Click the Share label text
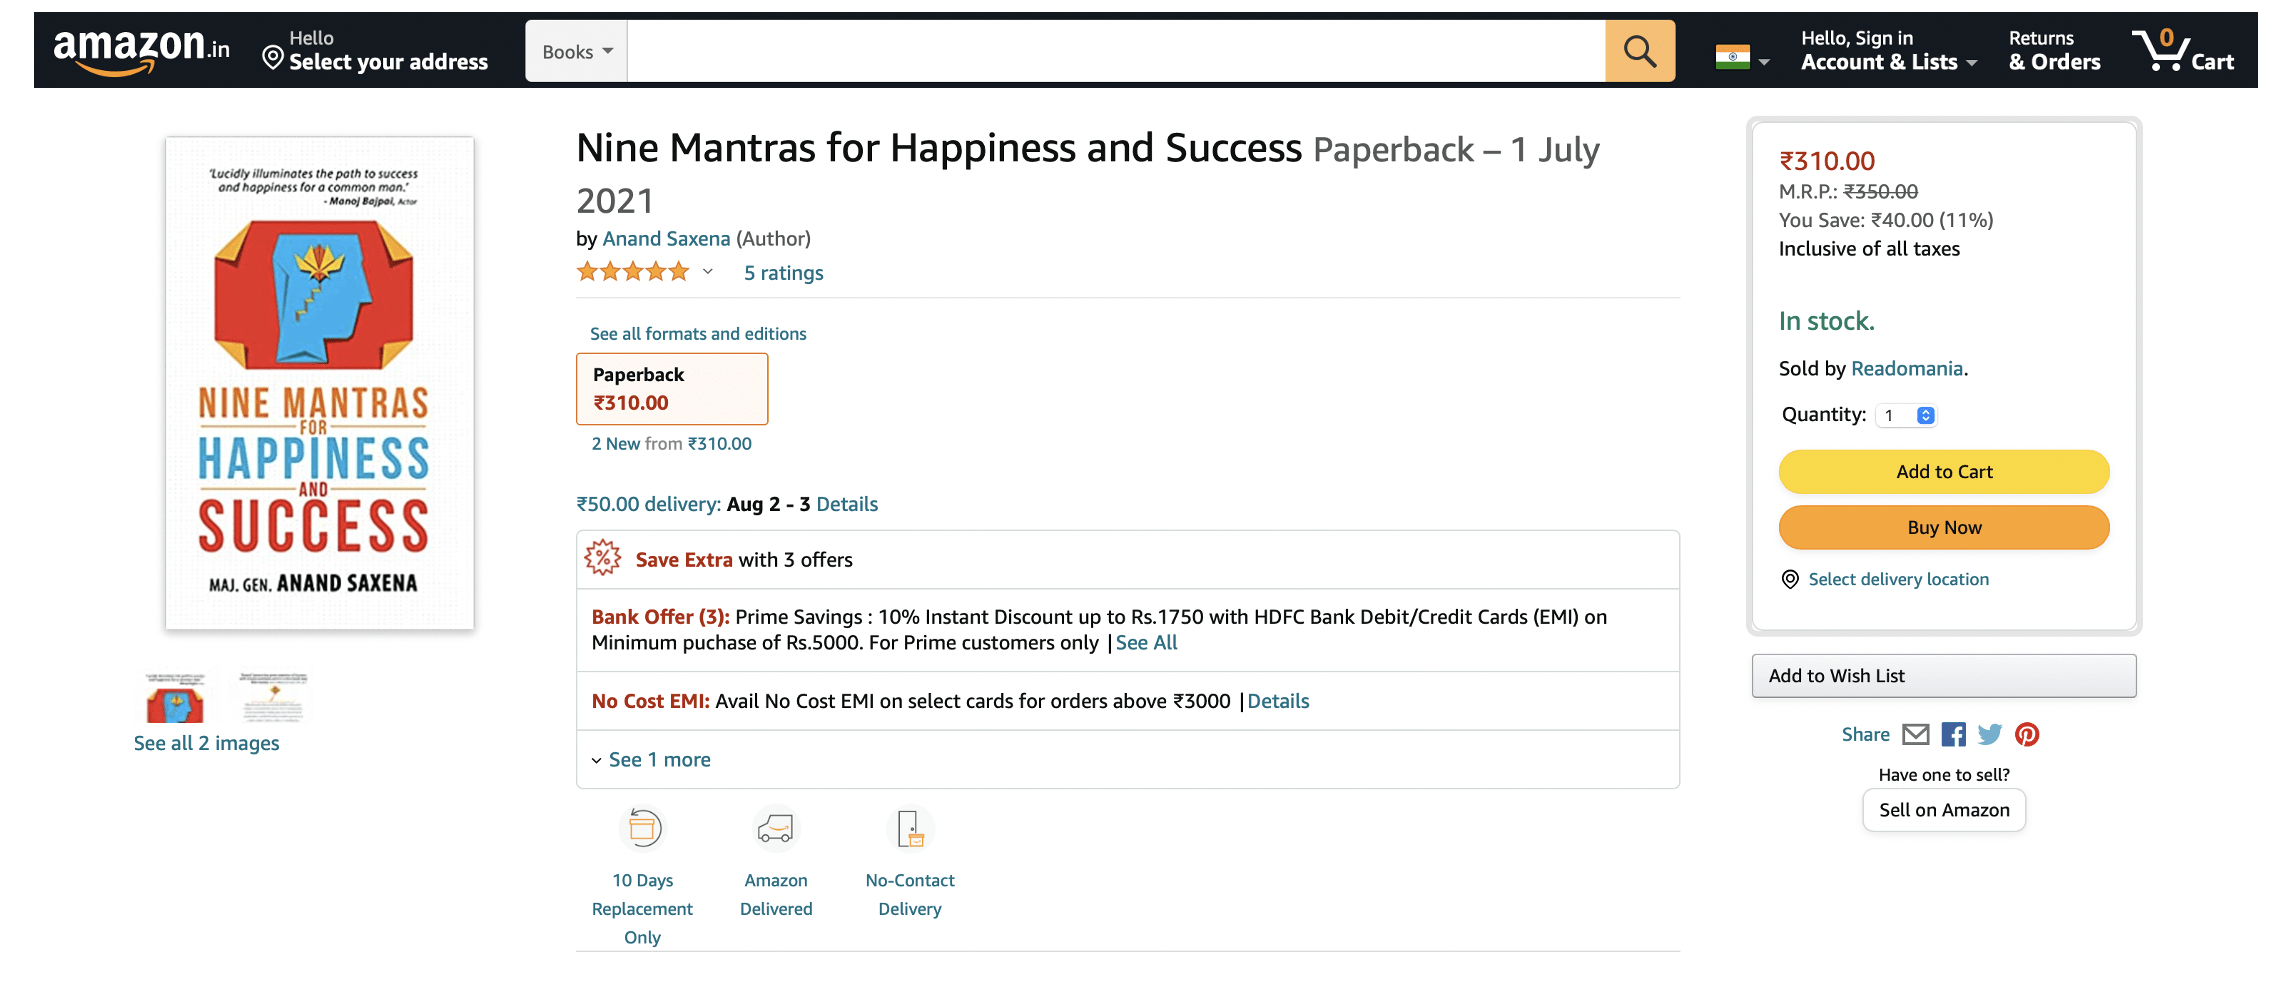2274x984 pixels. 1865,734
